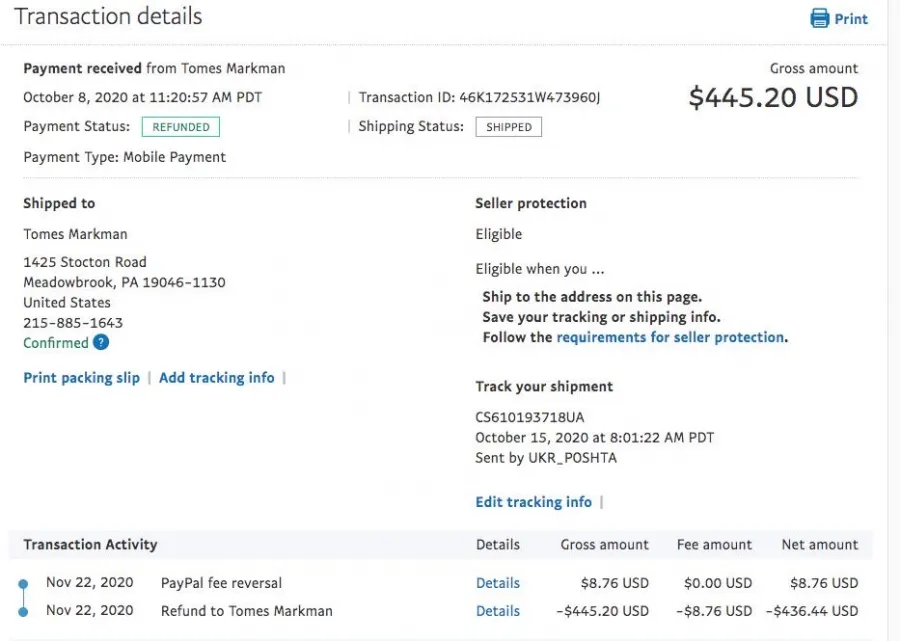Image resolution: width=900 pixels, height=641 pixels.
Task: Click the Confirmed address status text
Action: [56, 343]
